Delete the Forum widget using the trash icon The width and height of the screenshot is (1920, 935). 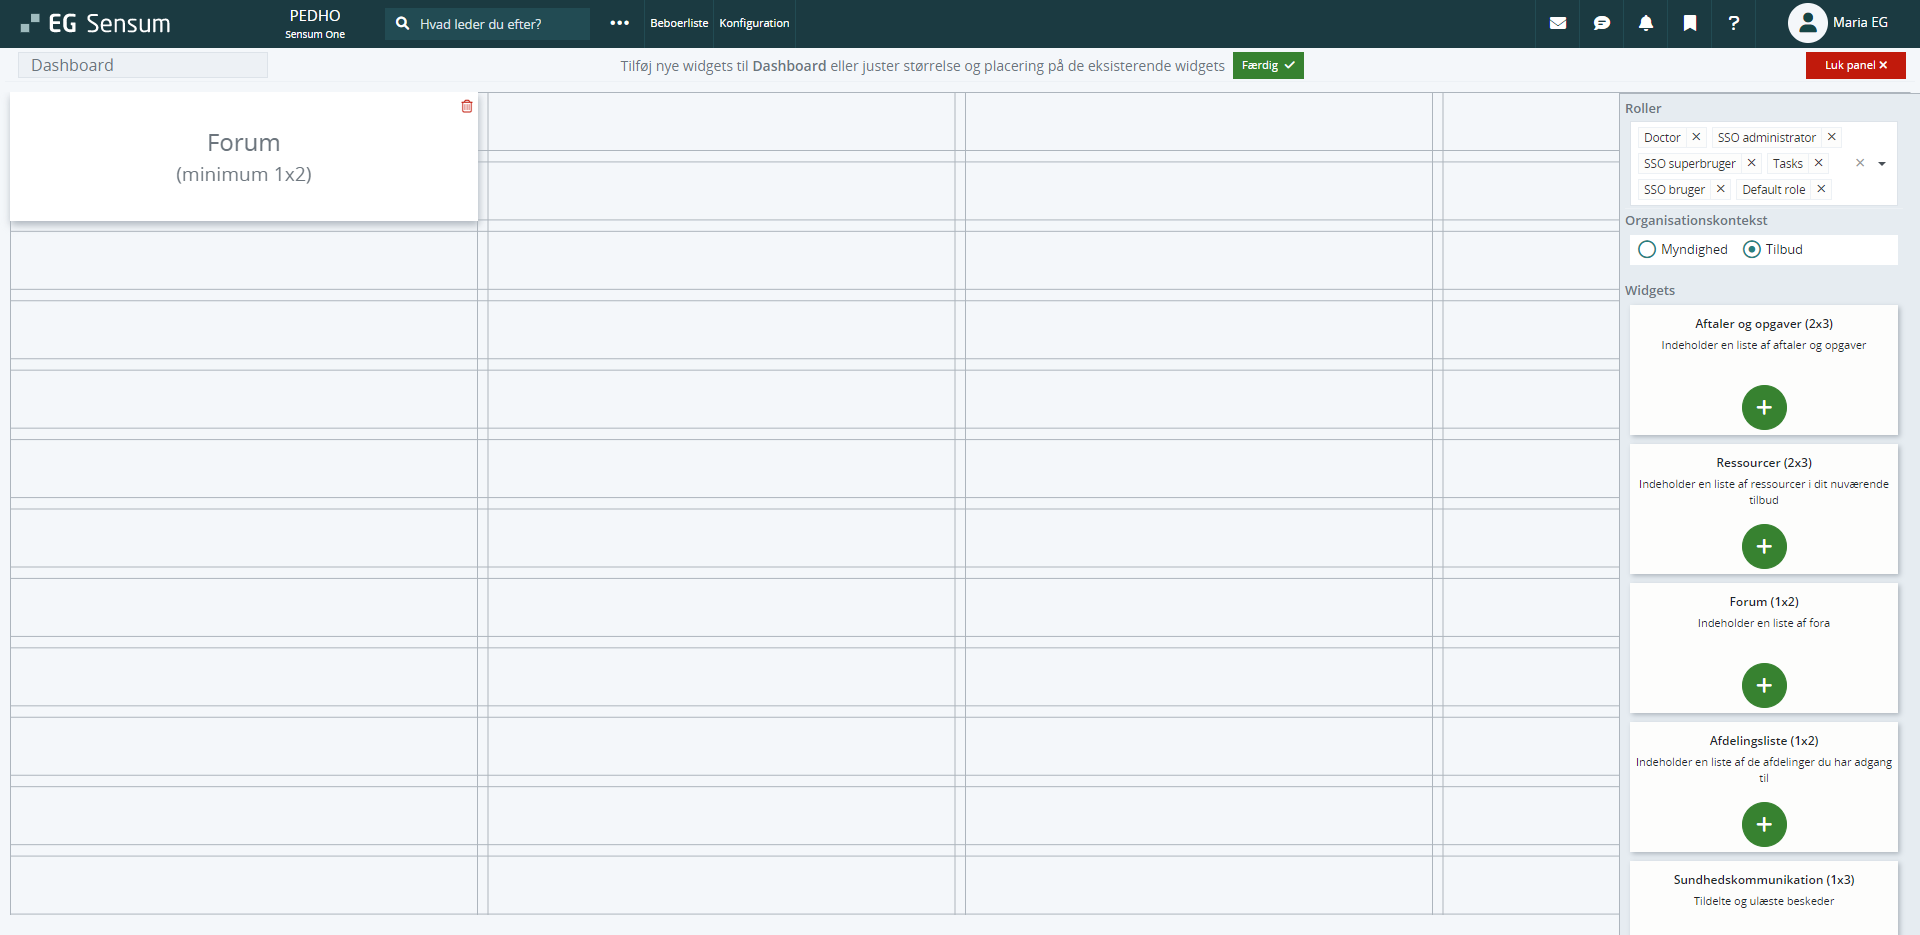coord(467,106)
